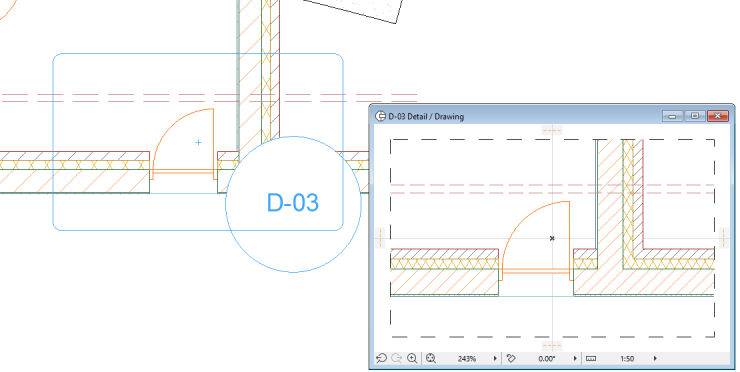Click the Previous Zoom icon in detail window
This screenshot has width=740, height=372.
pos(381,358)
